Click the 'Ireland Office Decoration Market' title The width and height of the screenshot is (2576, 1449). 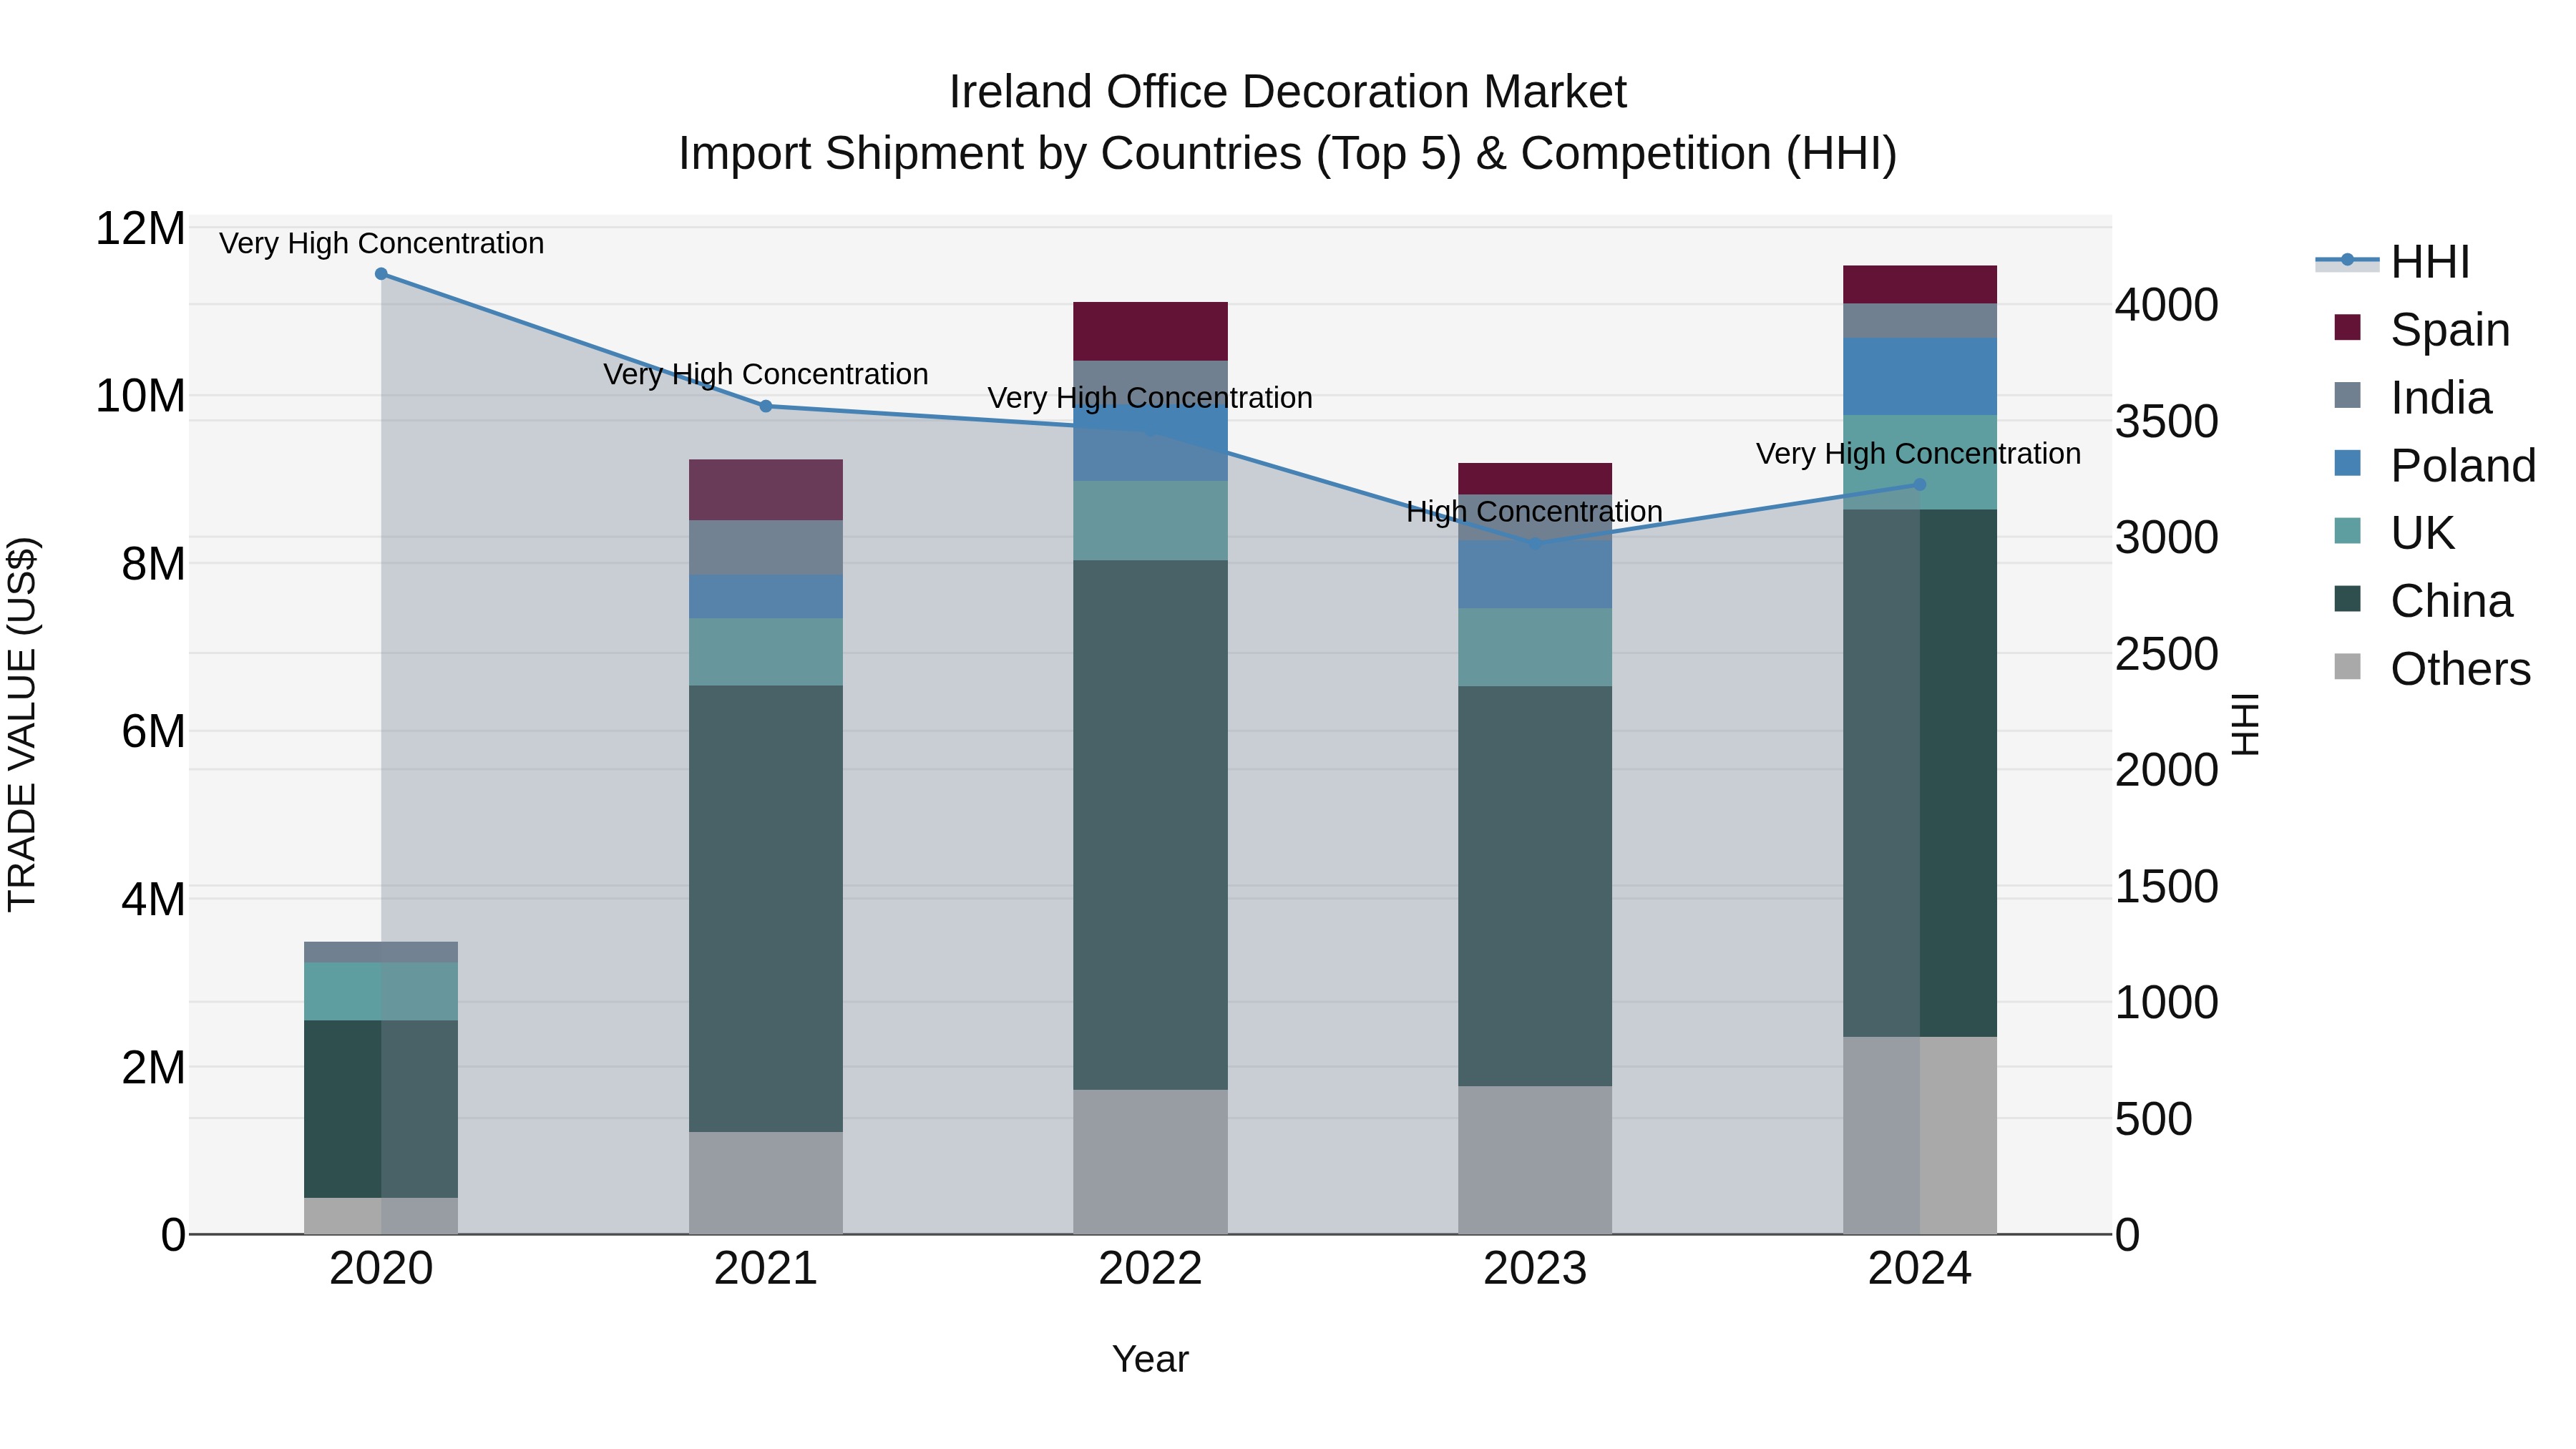pyautogui.click(x=1288, y=92)
